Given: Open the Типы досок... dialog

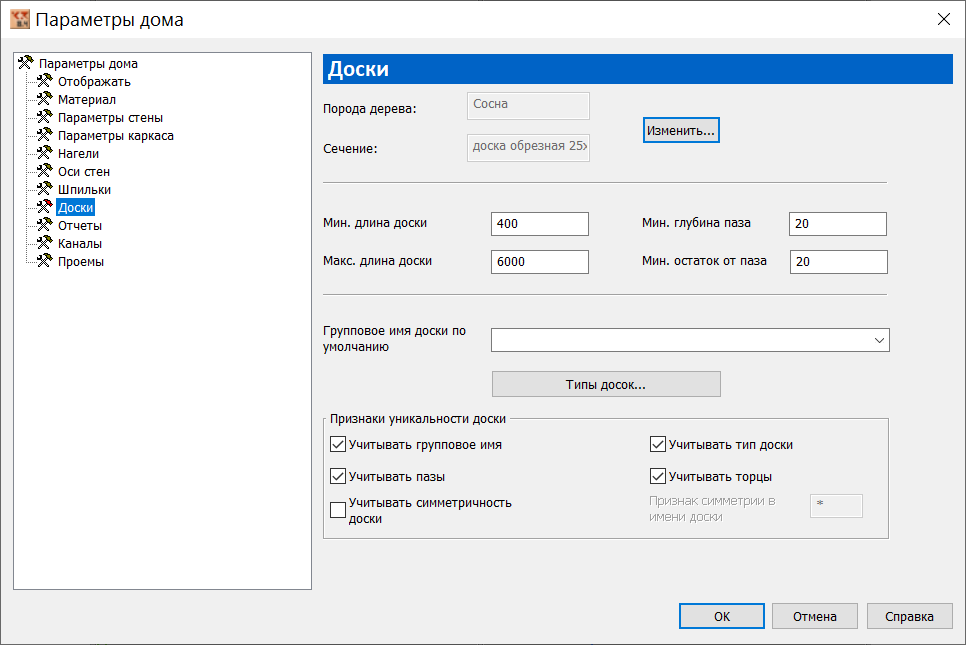Looking at the screenshot, I should click(x=606, y=384).
